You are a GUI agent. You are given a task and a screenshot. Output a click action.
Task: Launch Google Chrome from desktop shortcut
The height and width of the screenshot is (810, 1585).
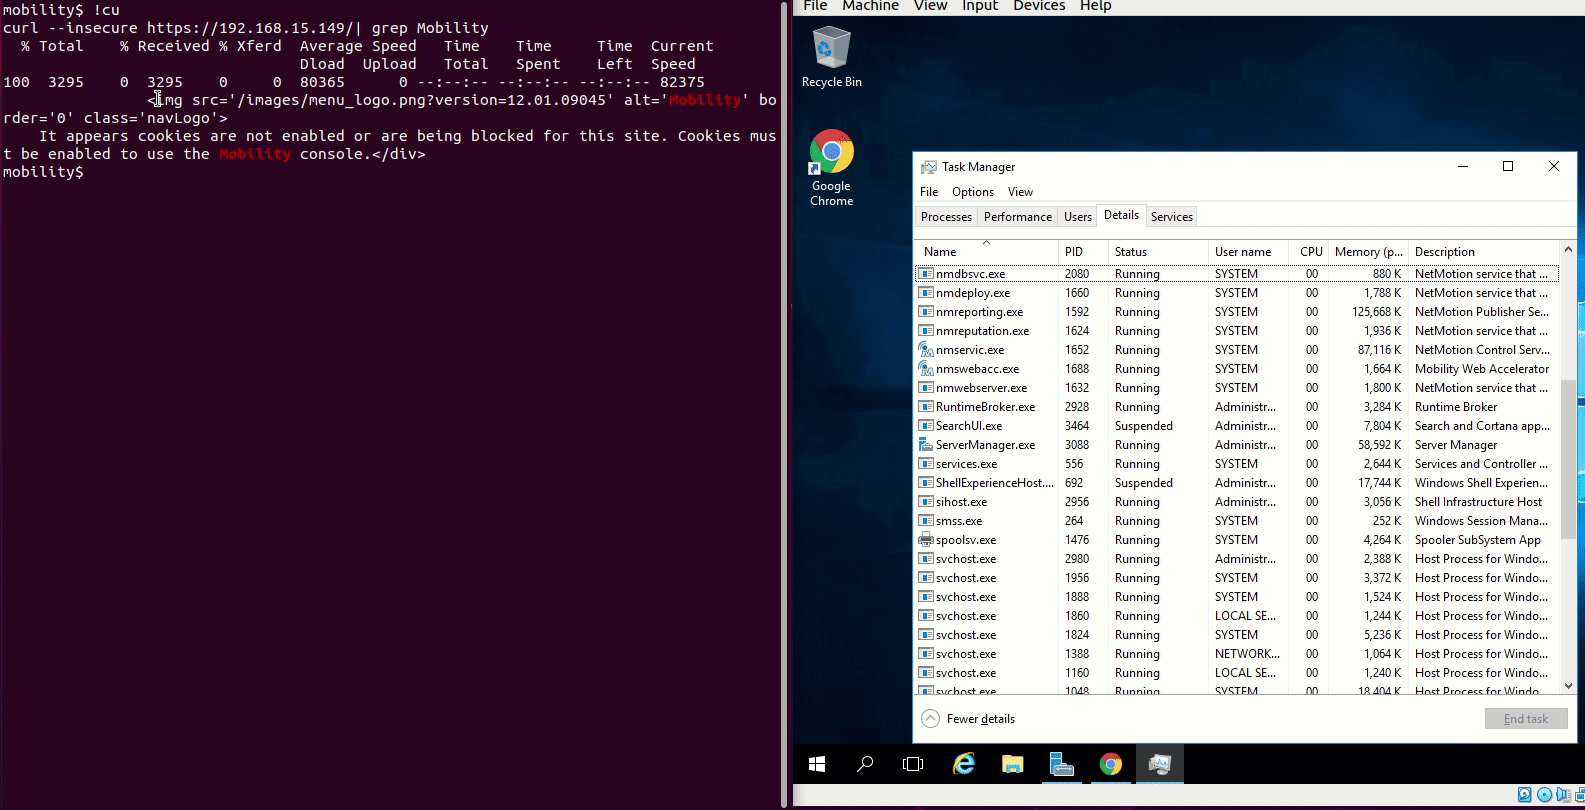(x=831, y=166)
